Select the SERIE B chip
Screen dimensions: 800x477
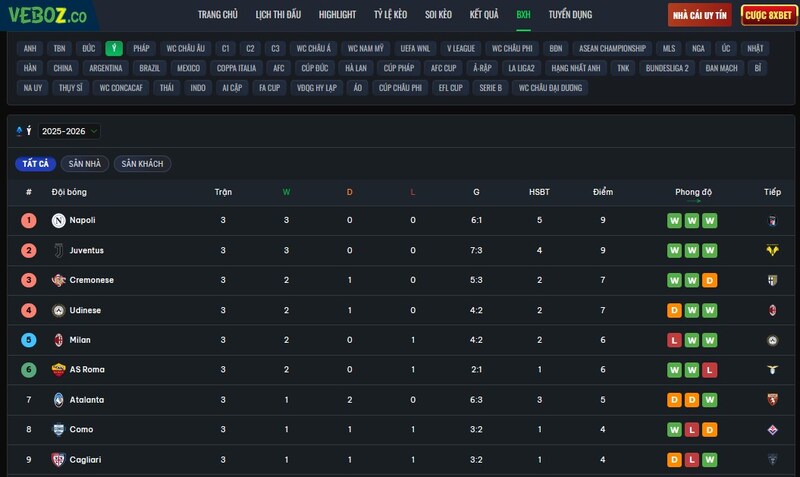point(490,88)
